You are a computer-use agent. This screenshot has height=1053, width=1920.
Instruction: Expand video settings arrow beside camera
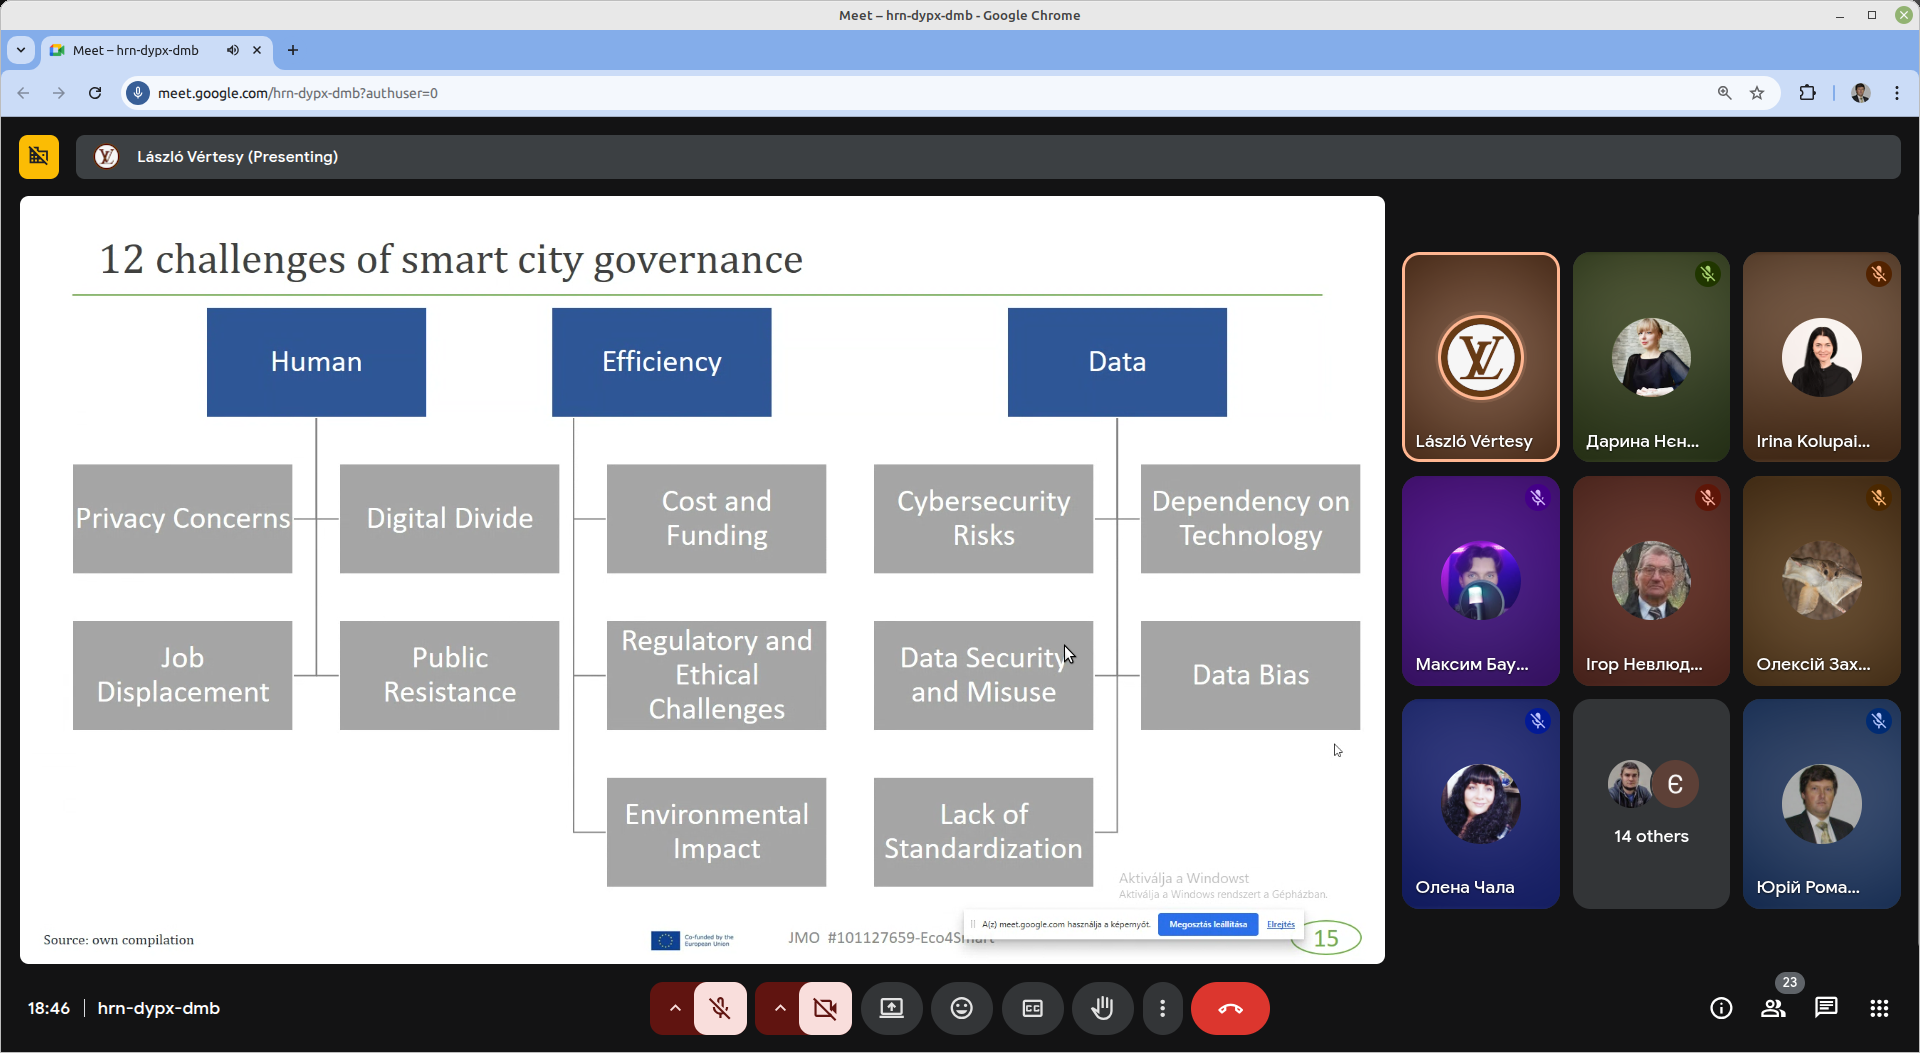780,1008
